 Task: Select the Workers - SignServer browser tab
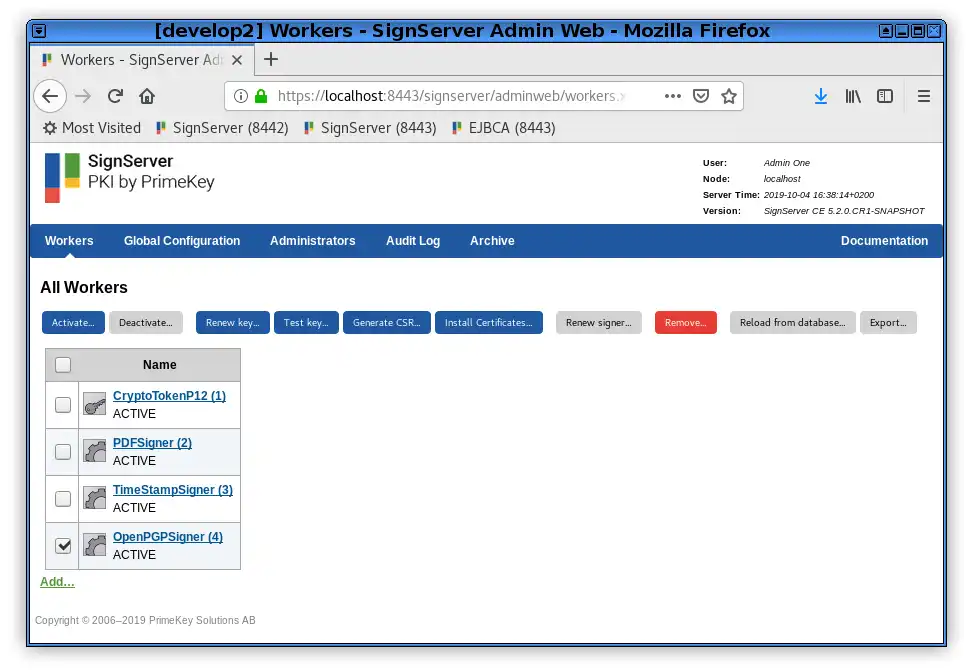[142, 60]
